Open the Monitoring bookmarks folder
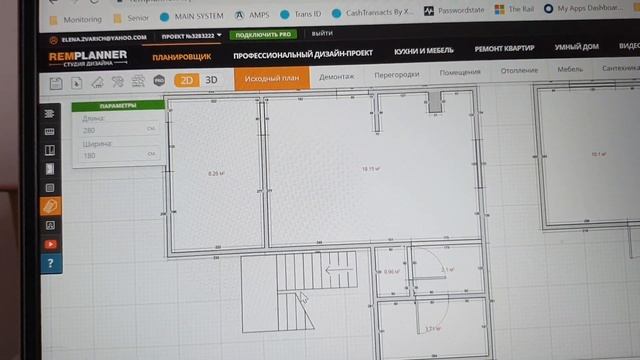This screenshot has width=640, height=360. pyautogui.click(x=76, y=20)
